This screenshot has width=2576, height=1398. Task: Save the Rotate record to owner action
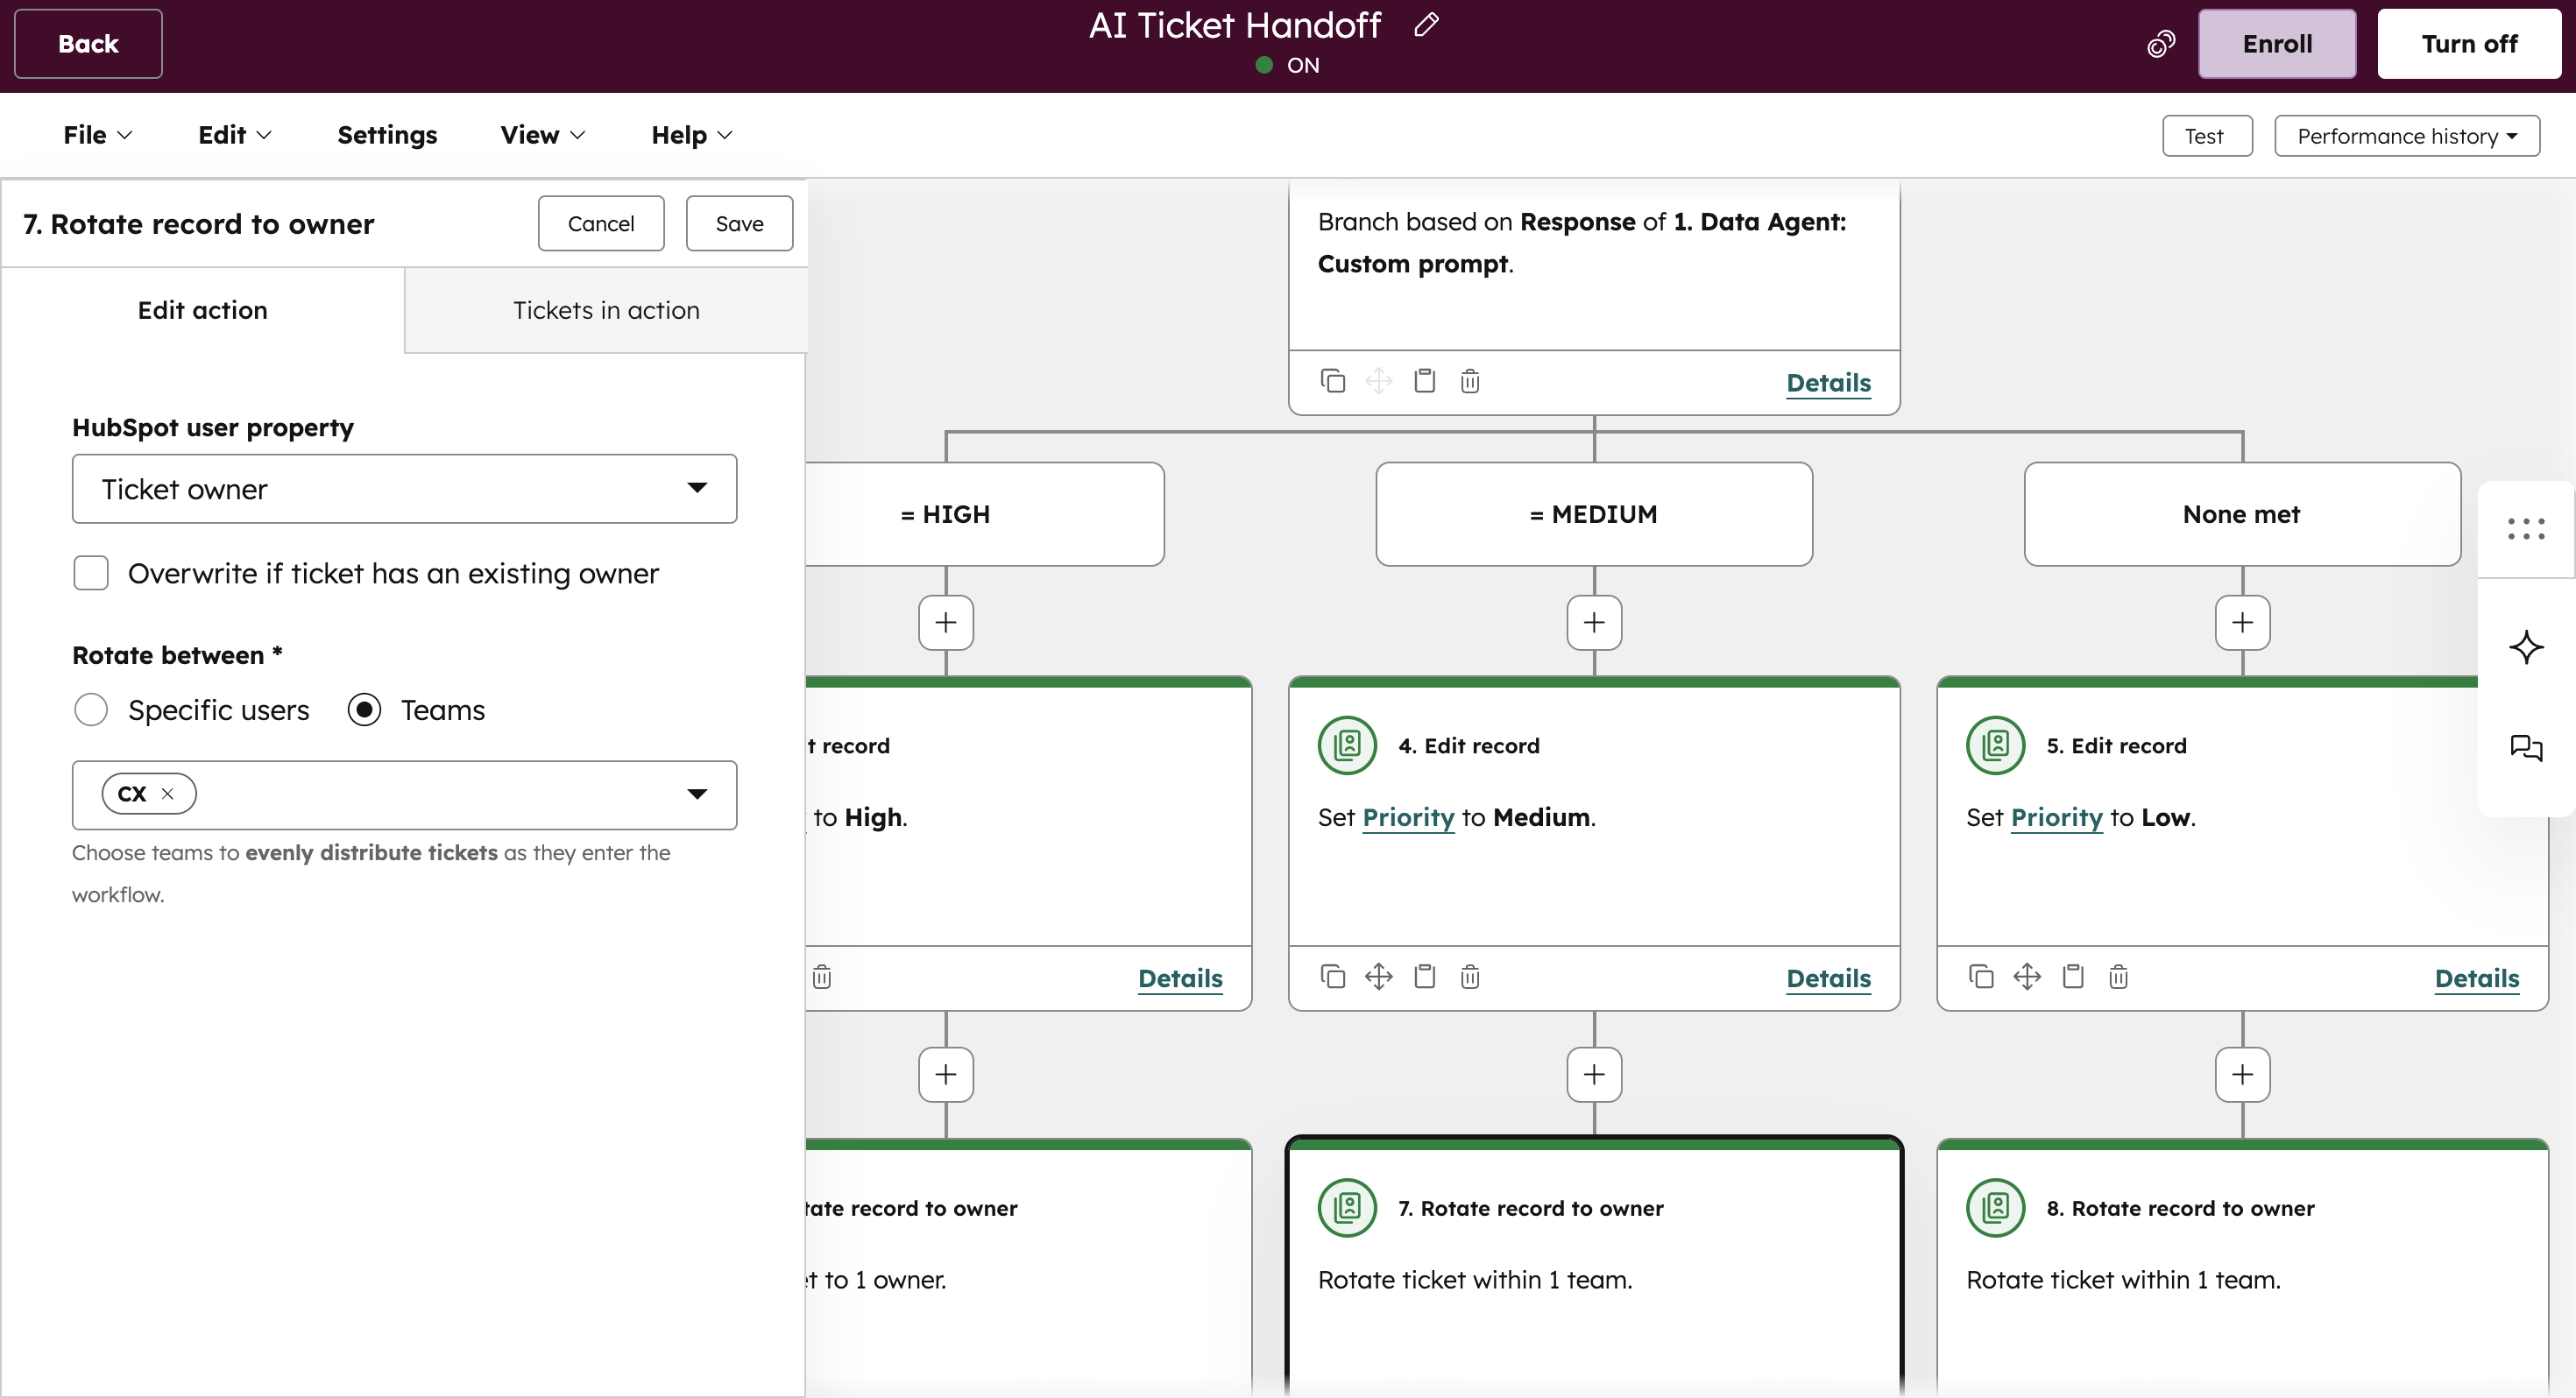click(739, 223)
